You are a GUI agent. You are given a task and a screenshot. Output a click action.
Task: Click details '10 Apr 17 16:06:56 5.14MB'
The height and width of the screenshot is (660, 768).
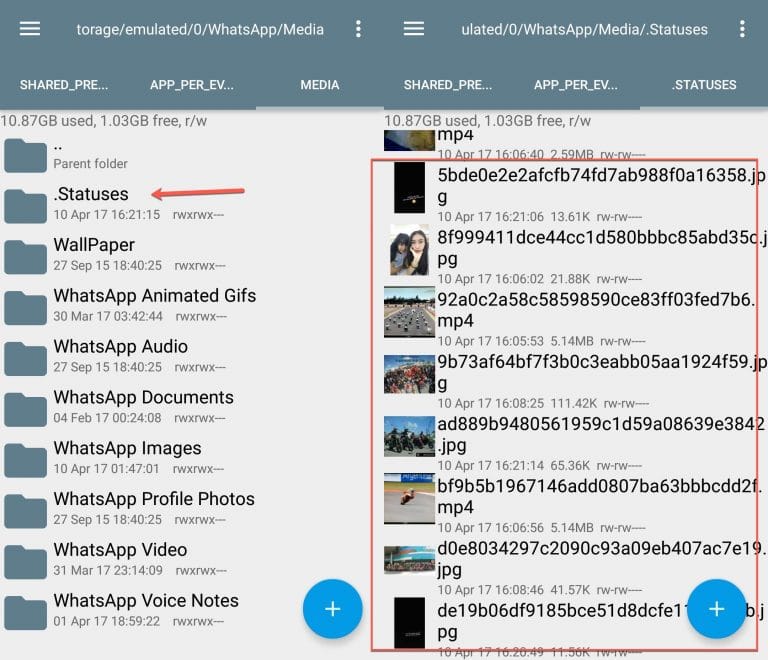[541, 528]
